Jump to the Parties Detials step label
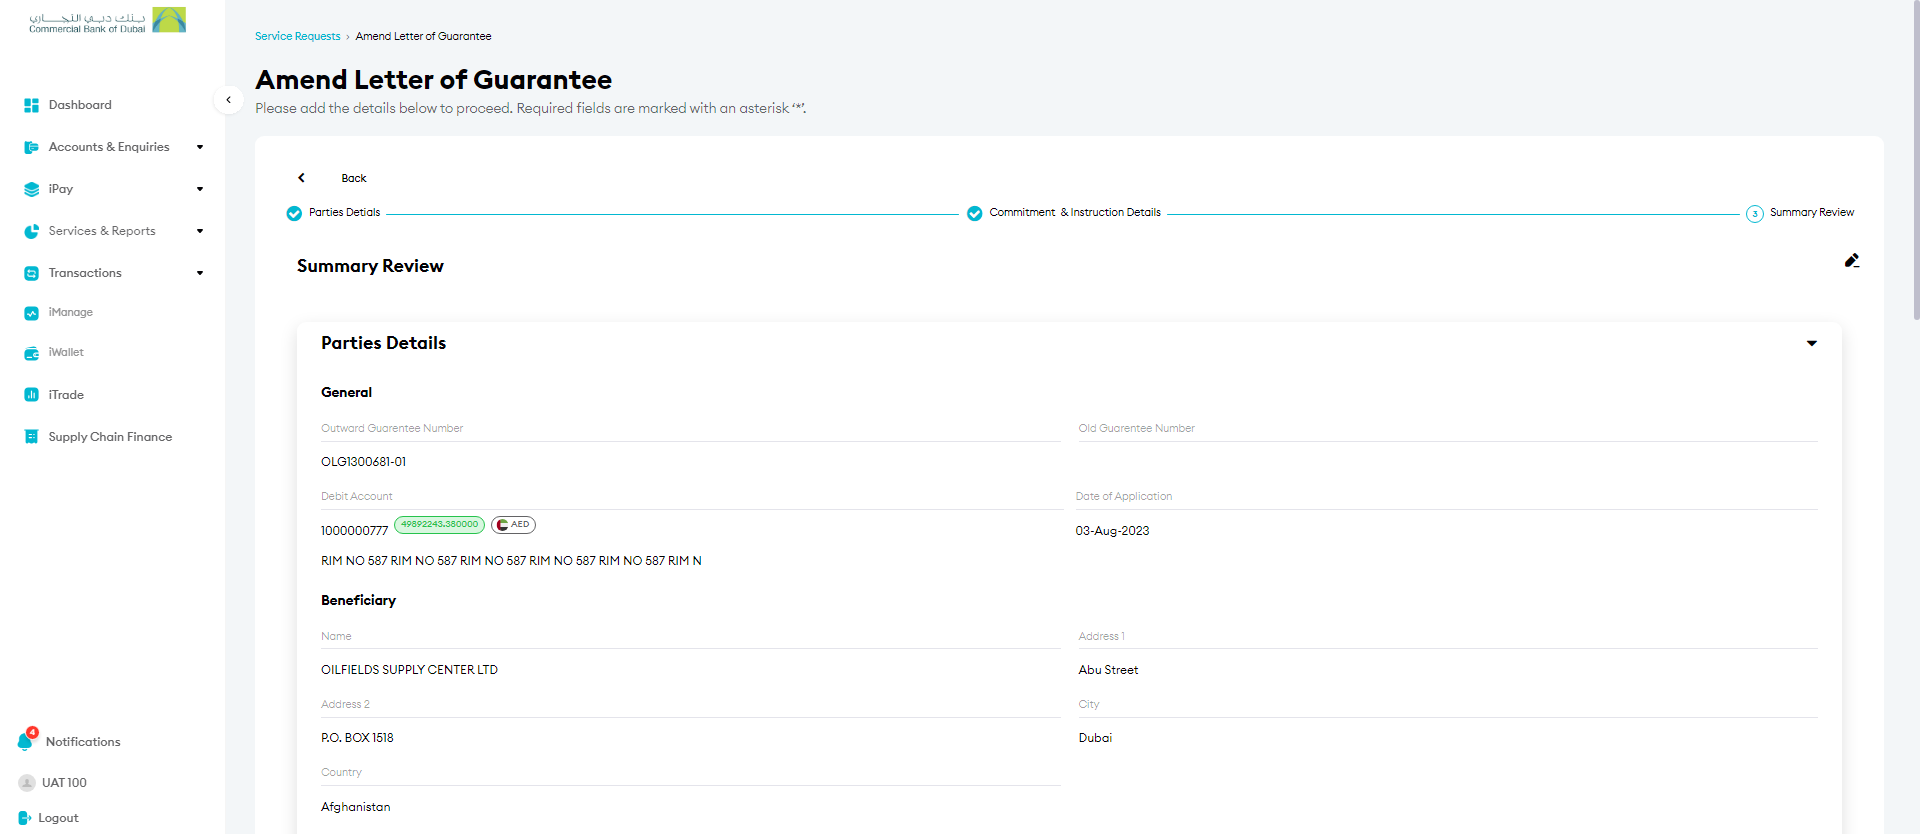Viewport: 1920px width, 834px height. [345, 212]
